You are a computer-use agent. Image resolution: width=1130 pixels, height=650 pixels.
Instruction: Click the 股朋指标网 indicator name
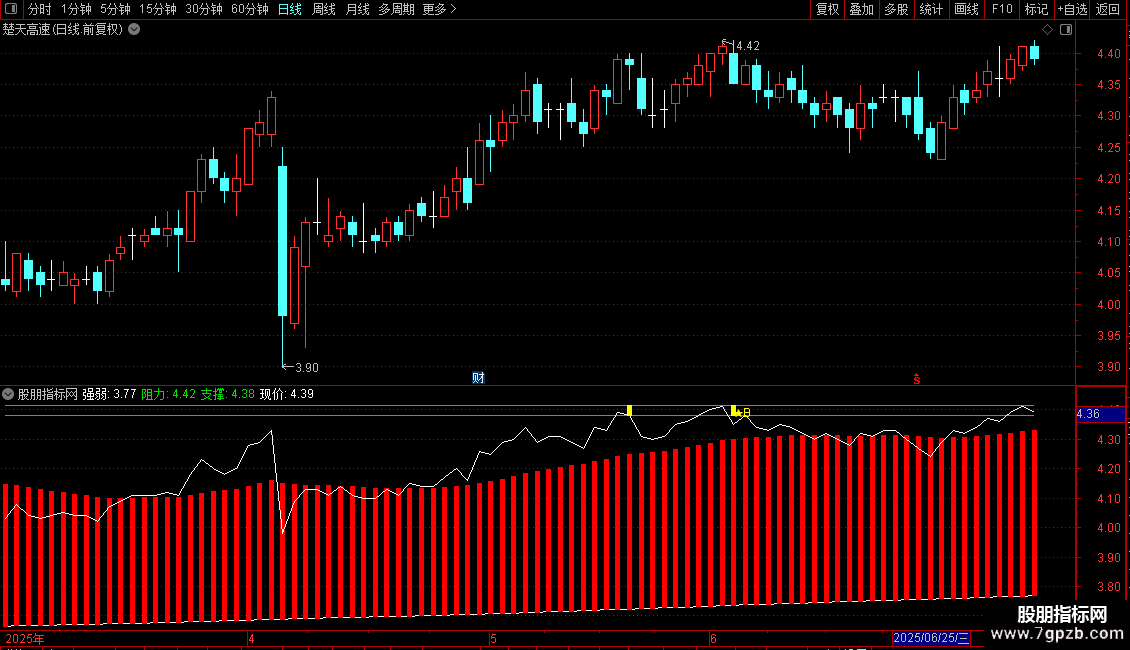pos(48,394)
